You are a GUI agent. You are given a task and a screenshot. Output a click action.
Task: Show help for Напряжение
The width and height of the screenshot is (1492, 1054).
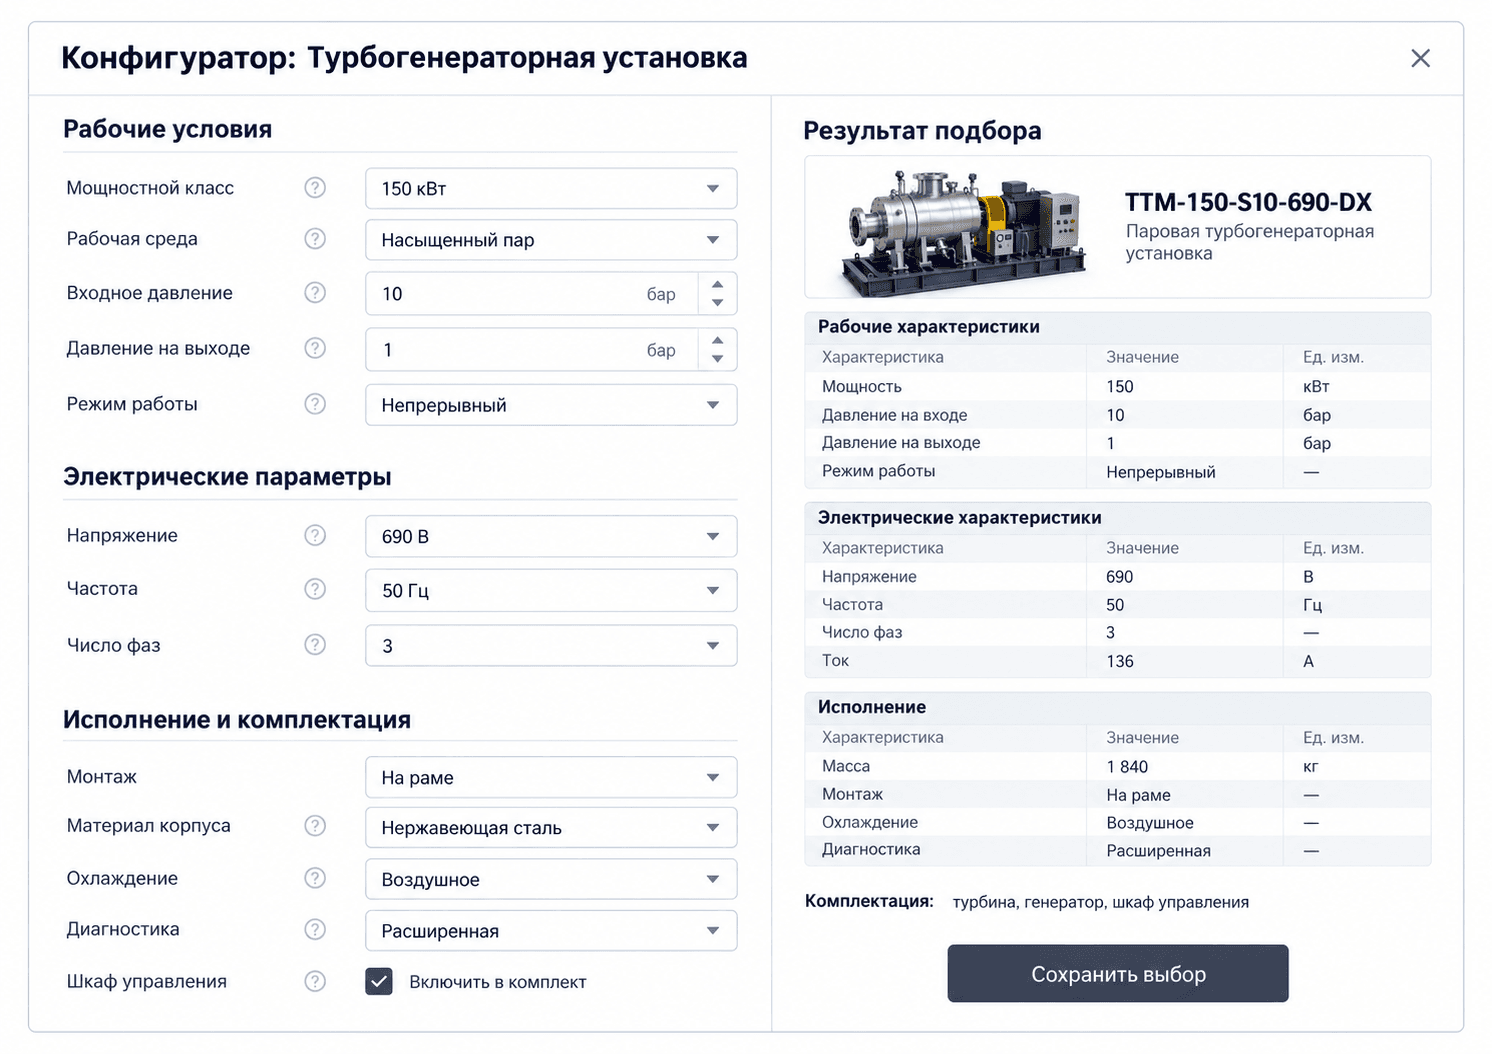pyautogui.click(x=315, y=535)
